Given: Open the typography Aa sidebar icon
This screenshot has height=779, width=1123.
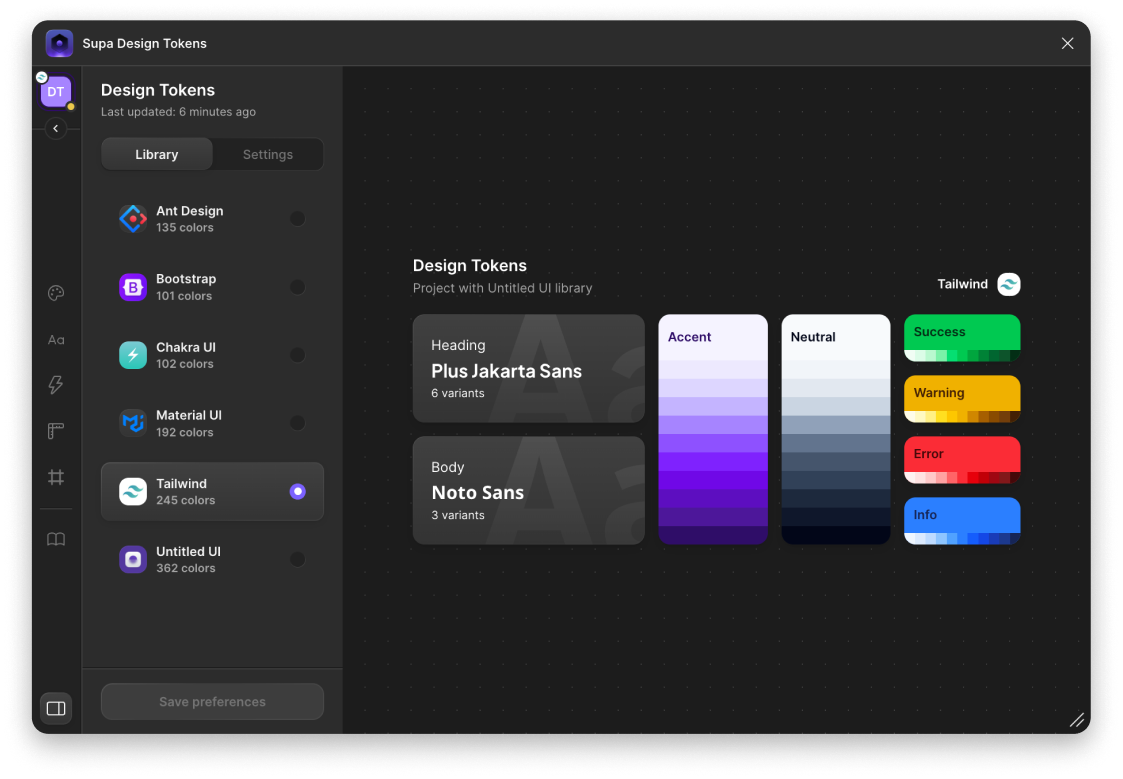Looking at the screenshot, I should click(56, 339).
